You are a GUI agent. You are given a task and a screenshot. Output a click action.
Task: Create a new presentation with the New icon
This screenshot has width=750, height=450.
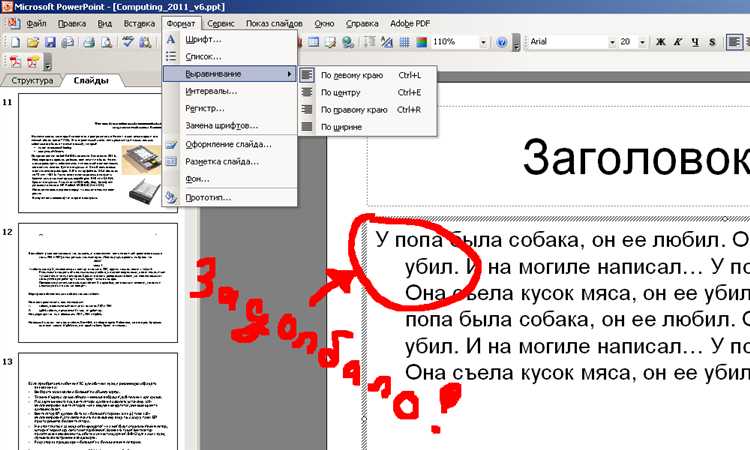pos(15,42)
